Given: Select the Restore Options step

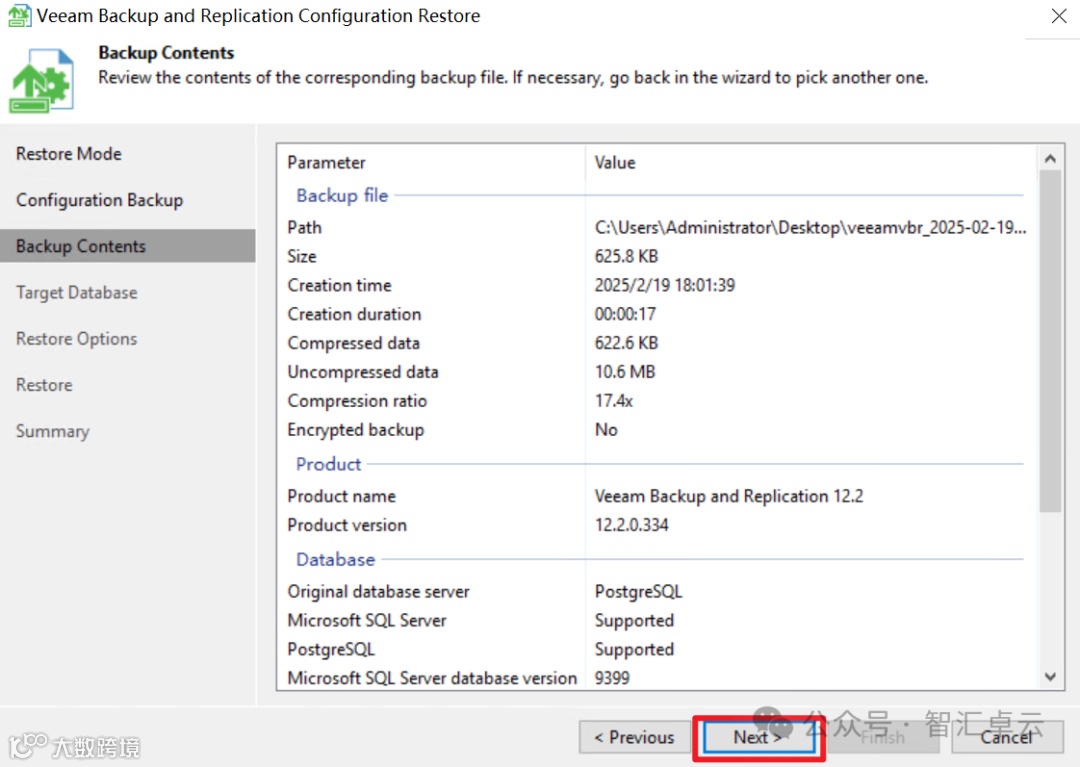Looking at the screenshot, I should (76, 339).
